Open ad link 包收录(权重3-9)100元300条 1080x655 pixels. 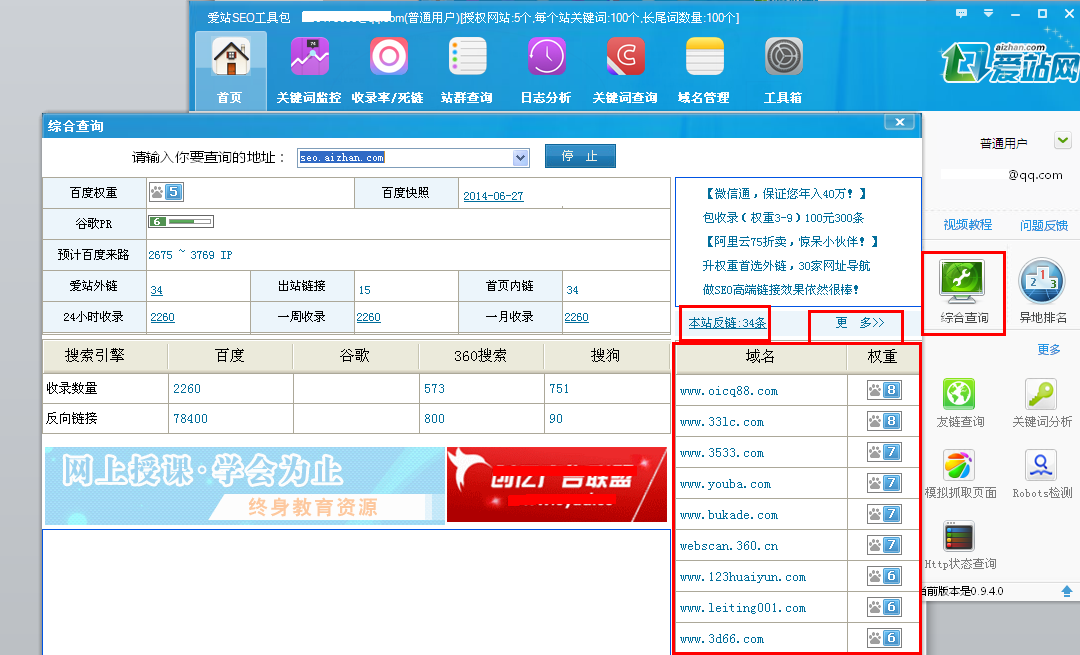tap(783, 218)
